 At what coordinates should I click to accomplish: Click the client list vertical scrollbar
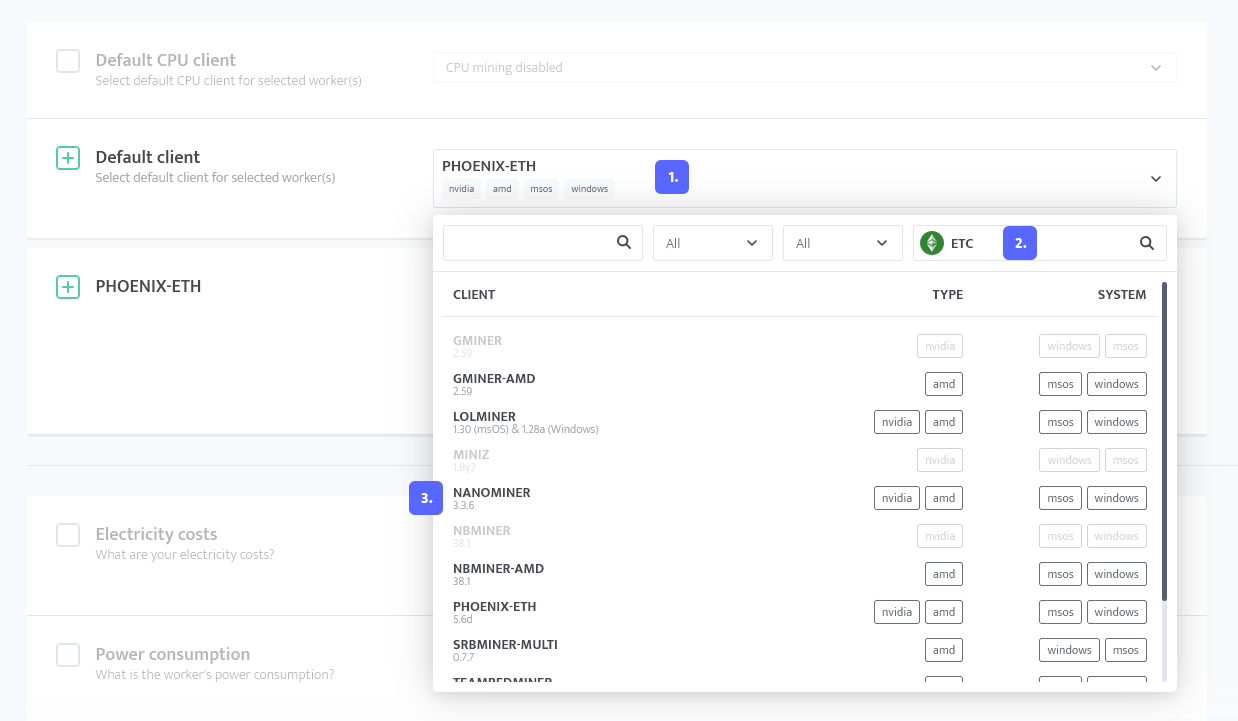(1164, 441)
